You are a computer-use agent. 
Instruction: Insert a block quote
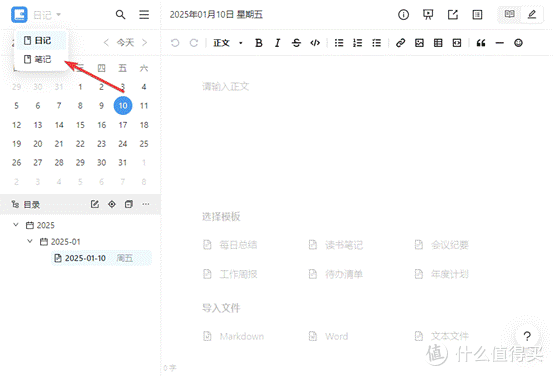point(481,43)
